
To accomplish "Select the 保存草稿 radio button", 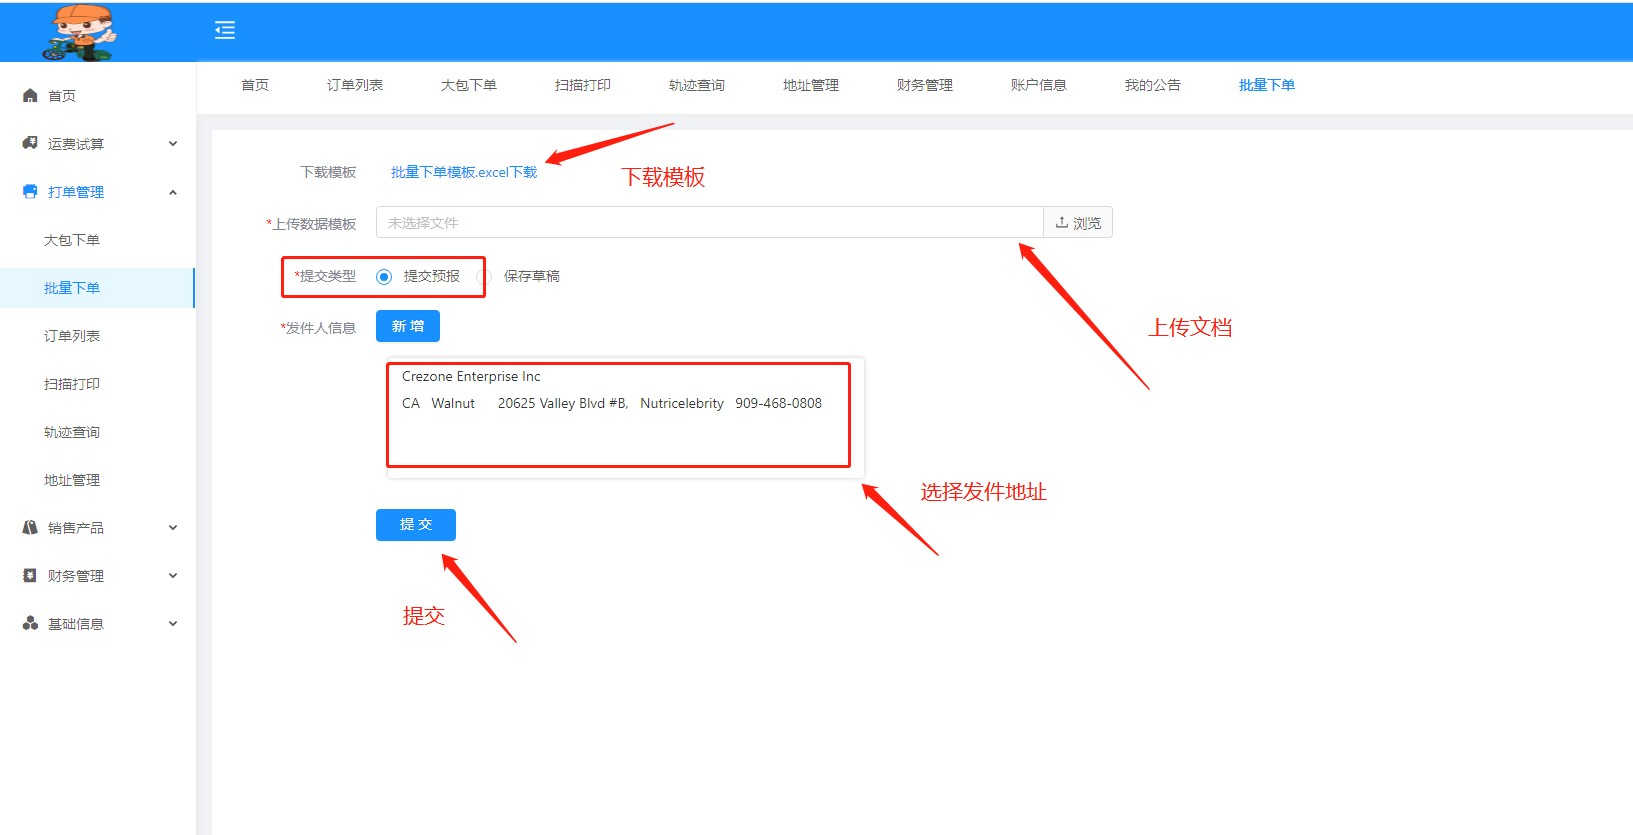I will (x=484, y=277).
